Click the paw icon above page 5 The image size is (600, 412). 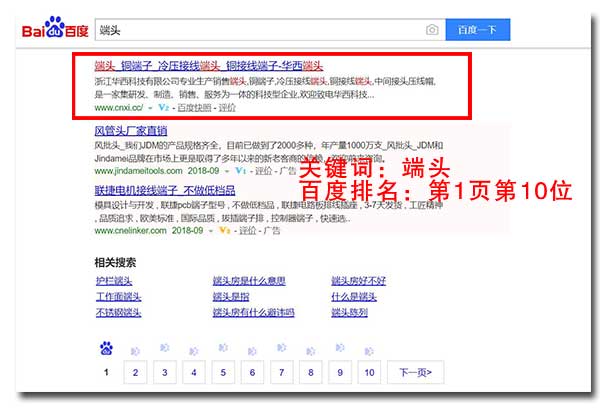(223, 347)
